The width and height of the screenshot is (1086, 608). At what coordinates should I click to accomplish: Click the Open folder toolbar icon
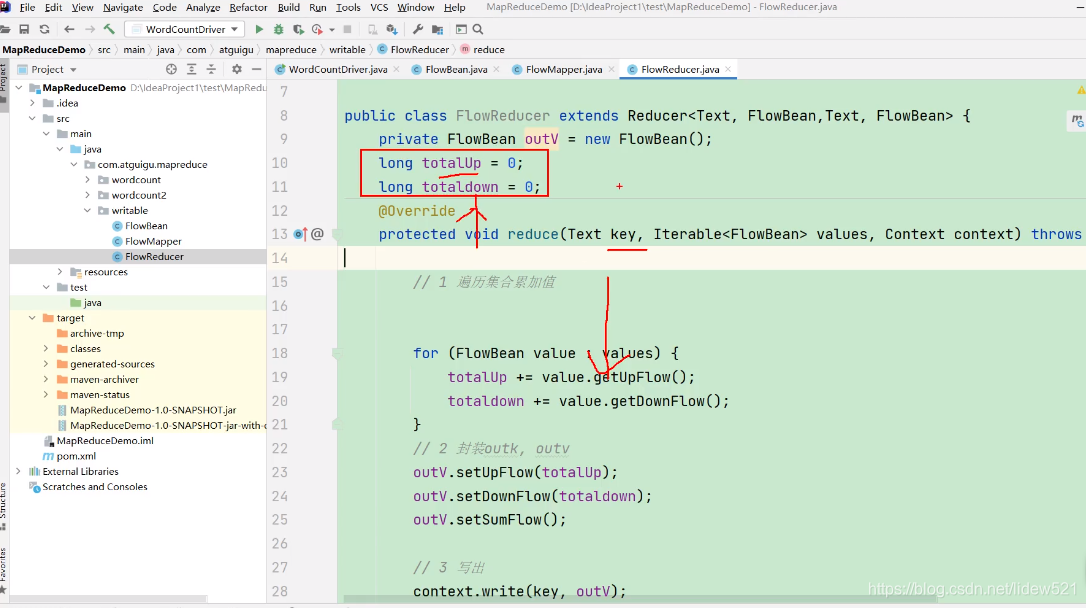click(x=6, y=29)
